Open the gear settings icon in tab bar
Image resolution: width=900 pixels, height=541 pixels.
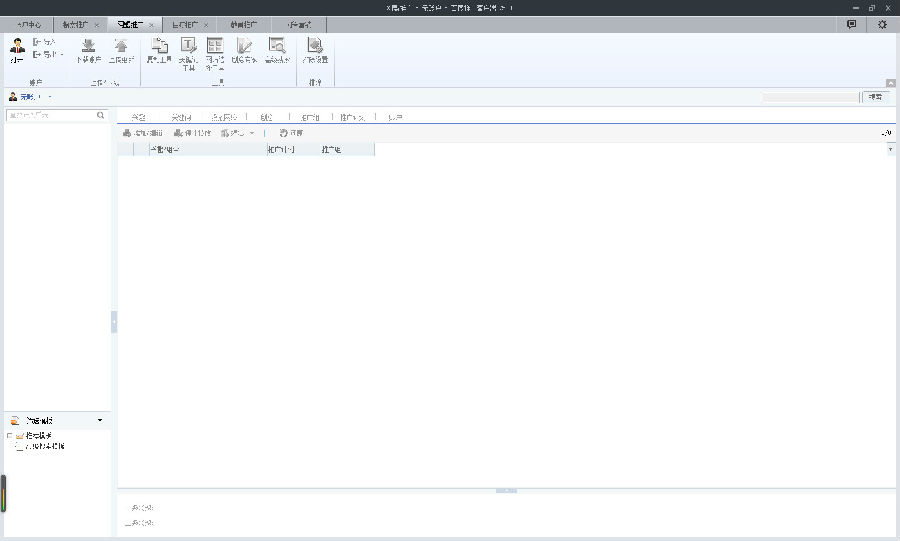[x=882, y=24]
